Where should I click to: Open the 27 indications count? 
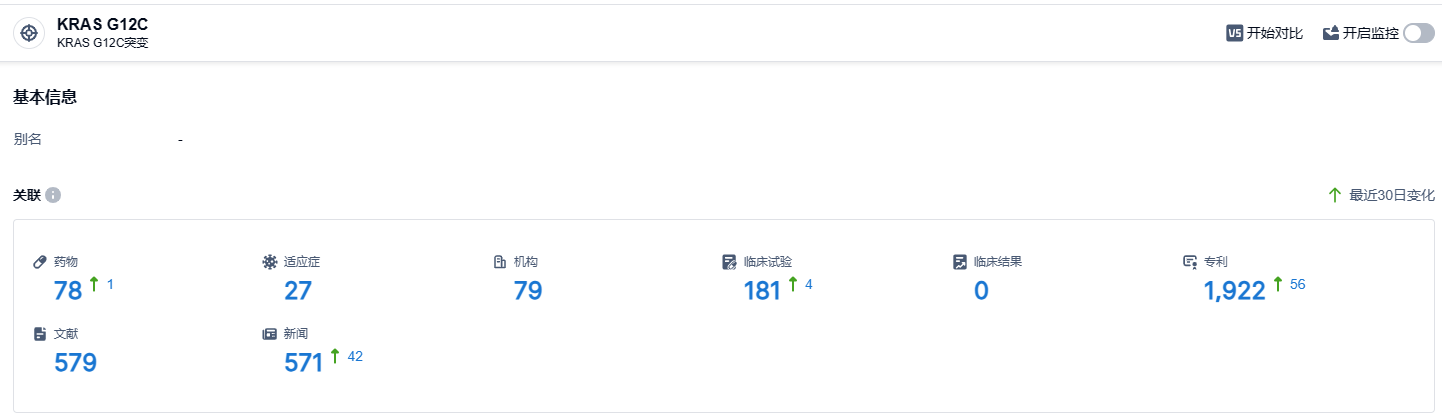click(x=298, y=291)
